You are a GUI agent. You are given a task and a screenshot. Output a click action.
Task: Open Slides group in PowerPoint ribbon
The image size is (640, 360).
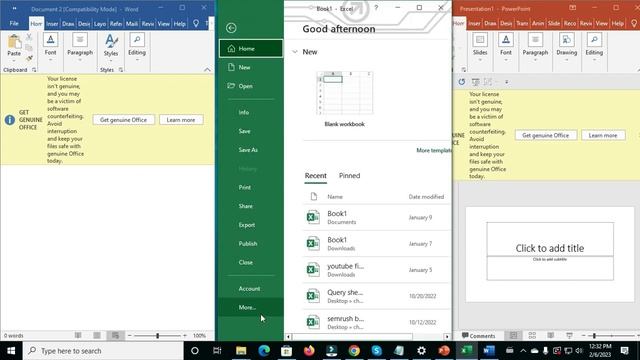pos(480,47)
